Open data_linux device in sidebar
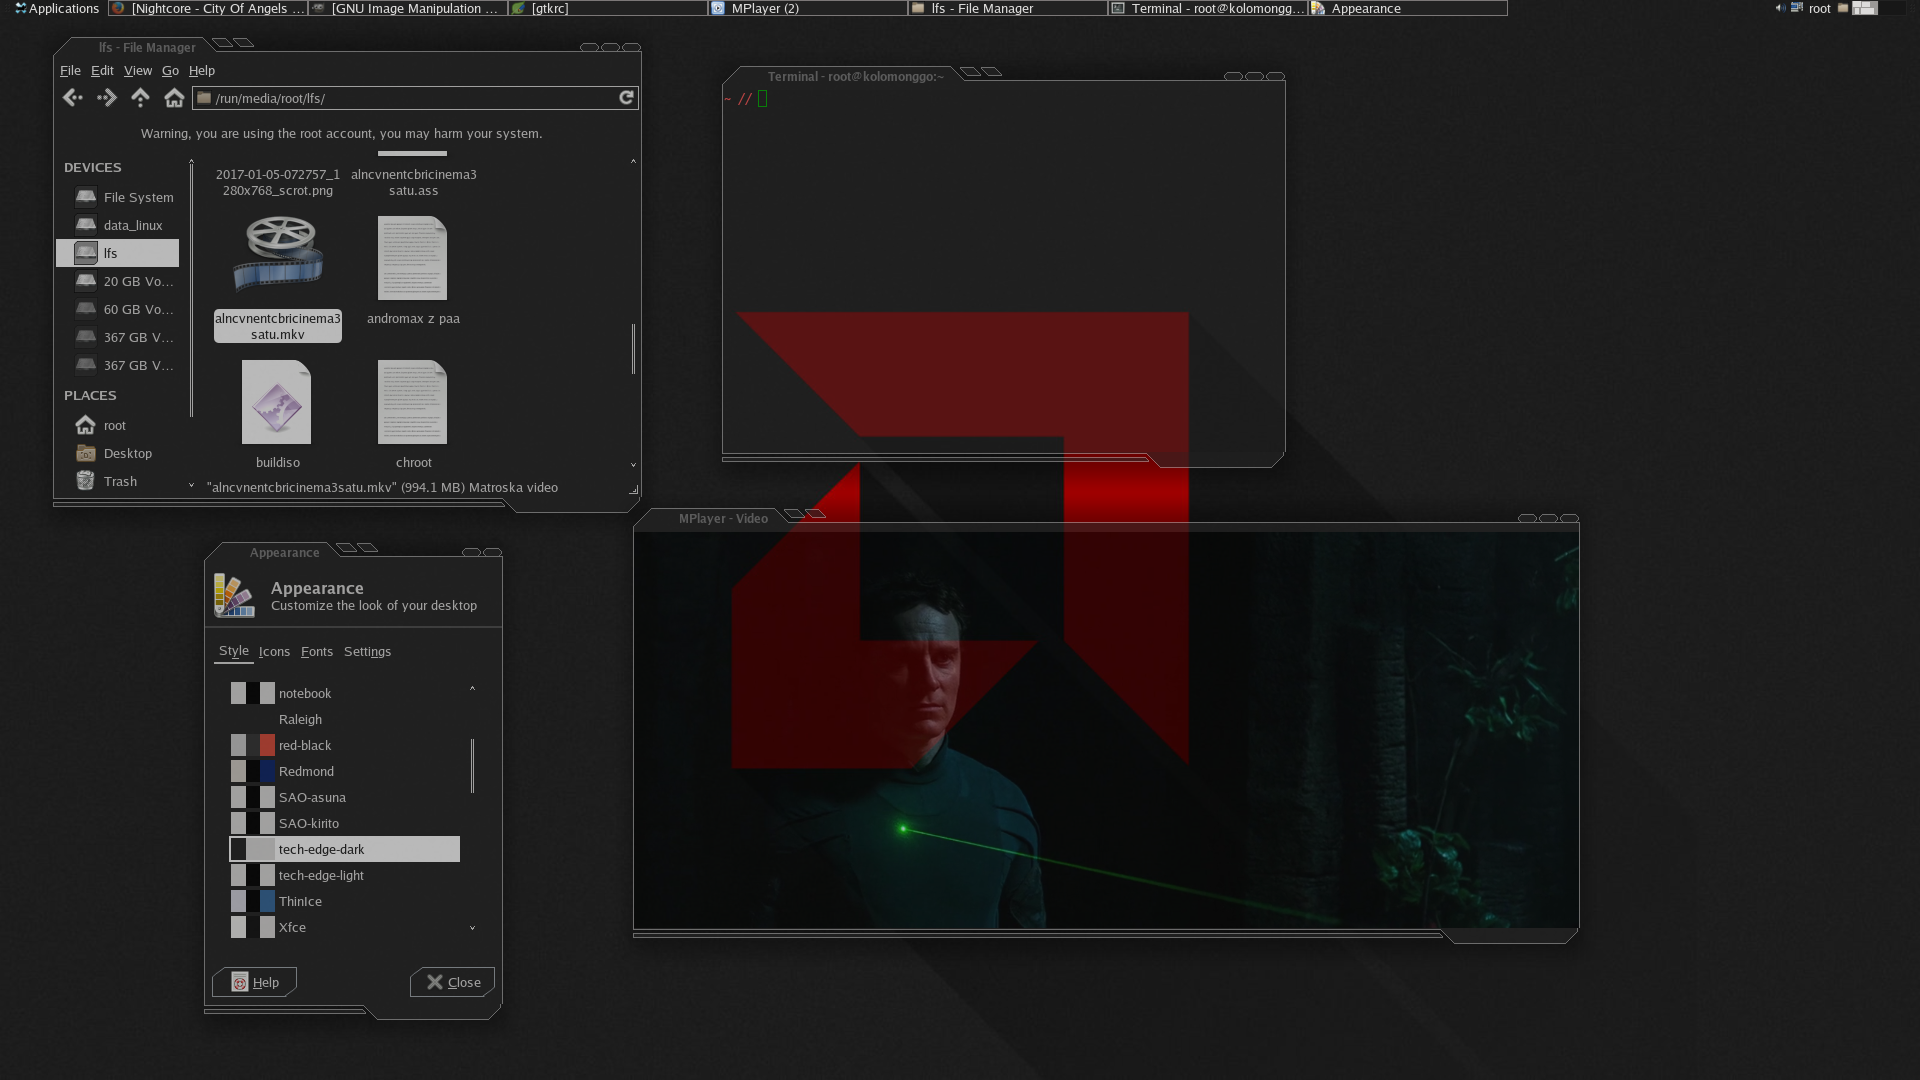 click(118, 225)
